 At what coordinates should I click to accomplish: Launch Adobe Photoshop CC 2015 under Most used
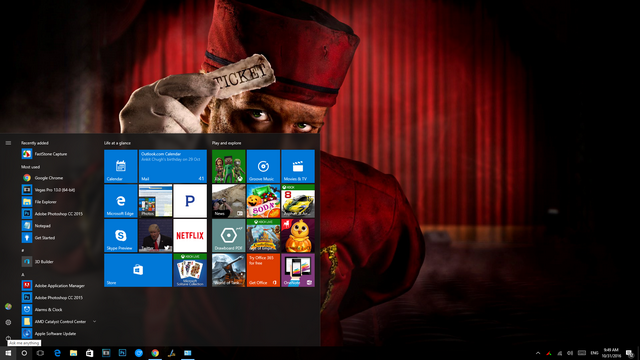pos(59,213)
